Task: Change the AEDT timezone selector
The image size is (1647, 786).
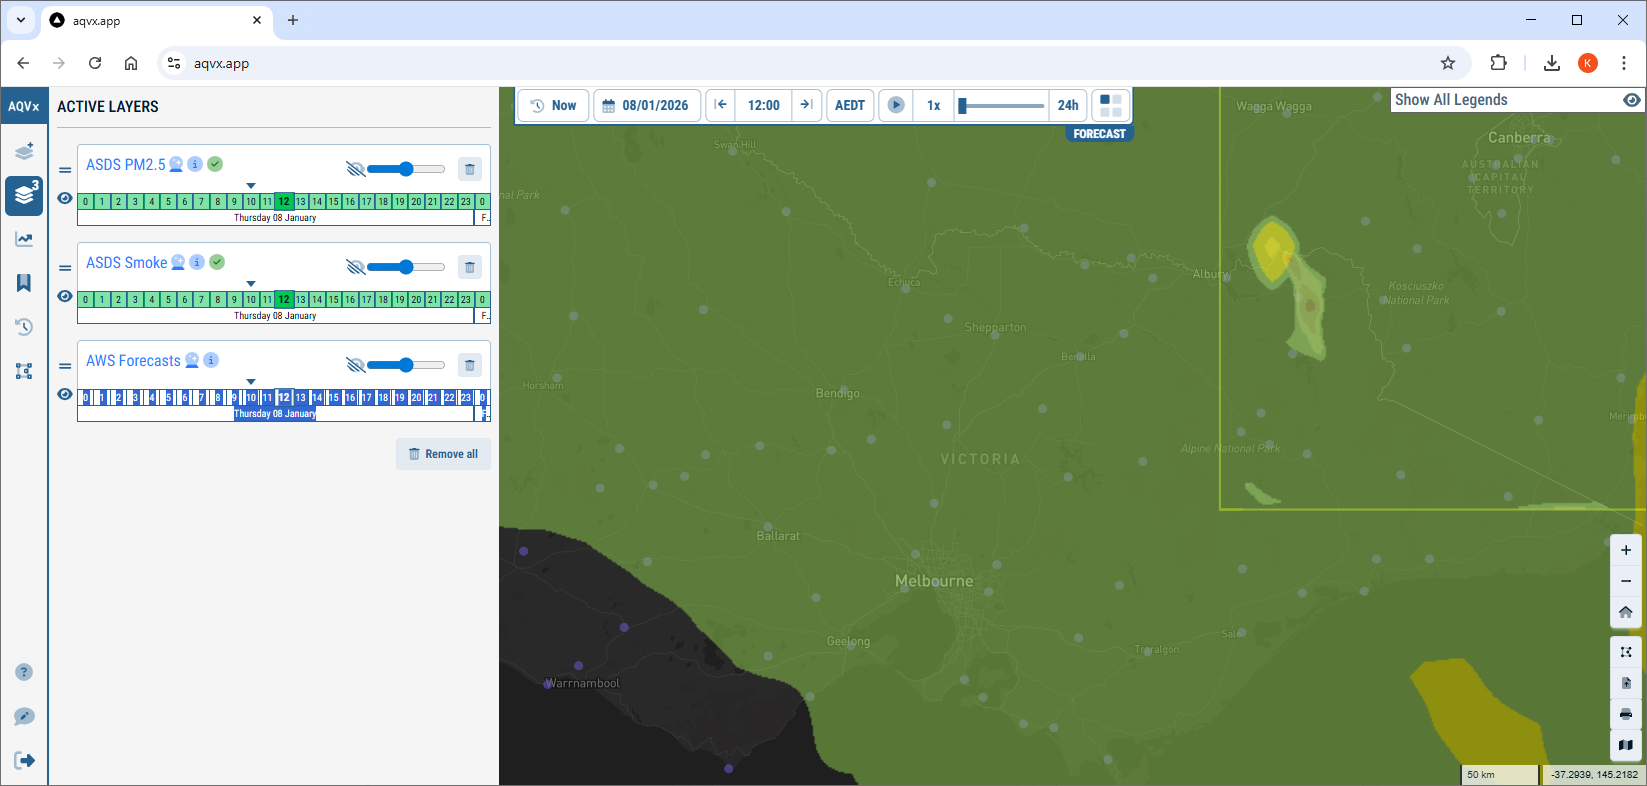Action: coord(850,105)
